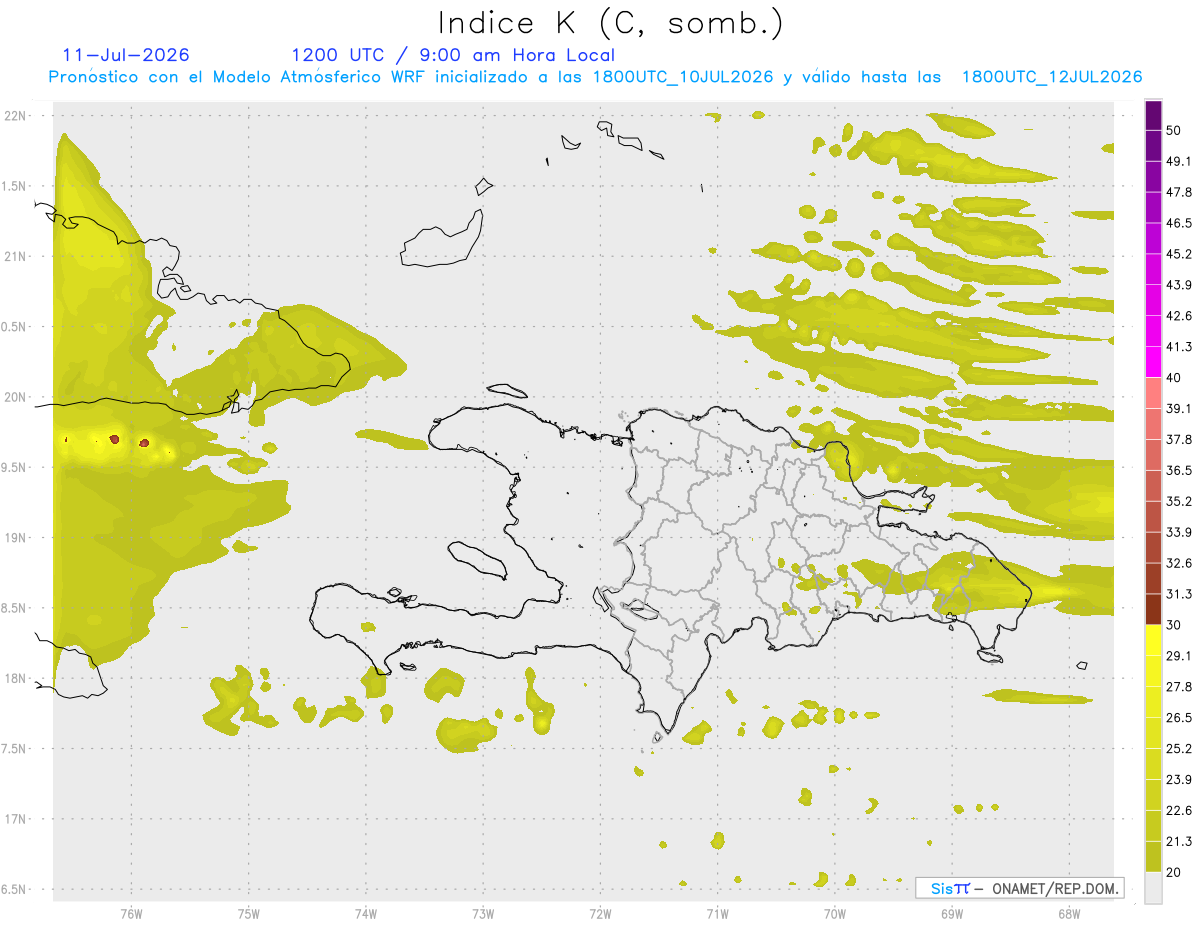Click the "70W" longitude axis label
This screenshot has height=927, width=1200.
[x=834, y=914]
